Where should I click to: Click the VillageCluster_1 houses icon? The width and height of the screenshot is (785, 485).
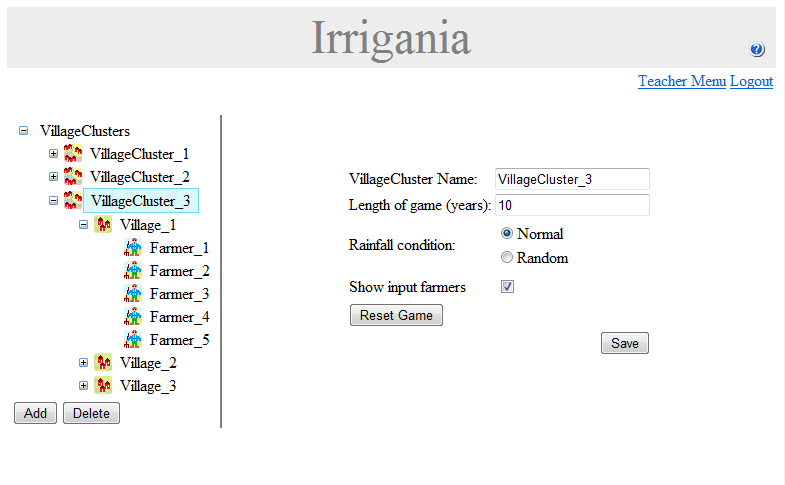click(73, 154)
